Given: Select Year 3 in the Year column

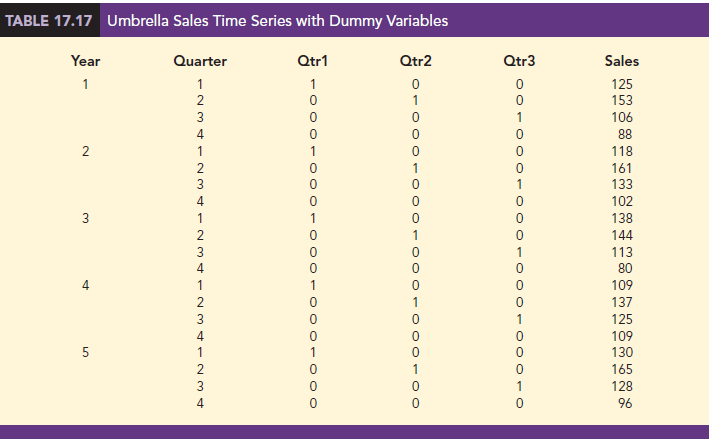Looking at the screenshot, I should click(85, 218).
